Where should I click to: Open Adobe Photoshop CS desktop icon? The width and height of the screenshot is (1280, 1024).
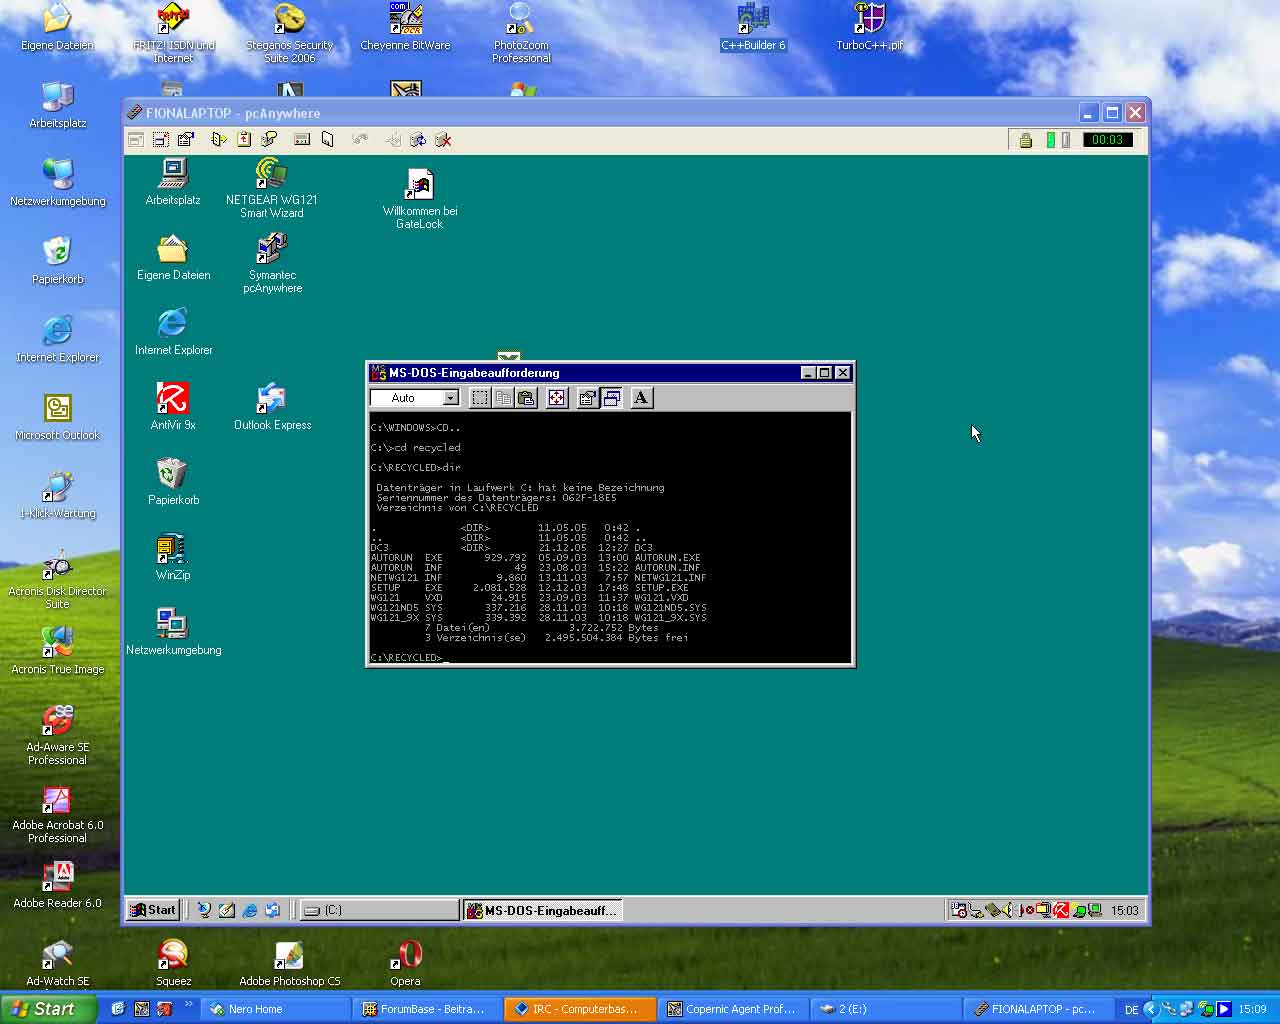tap(289, 962)
